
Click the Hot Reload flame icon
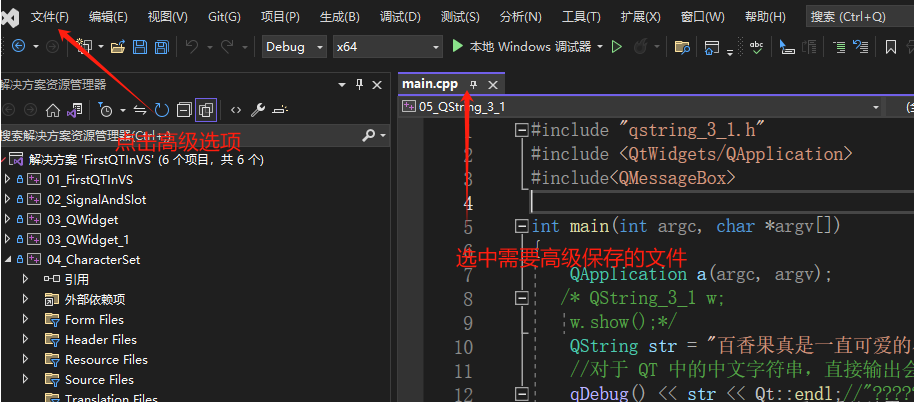[641, 47]
